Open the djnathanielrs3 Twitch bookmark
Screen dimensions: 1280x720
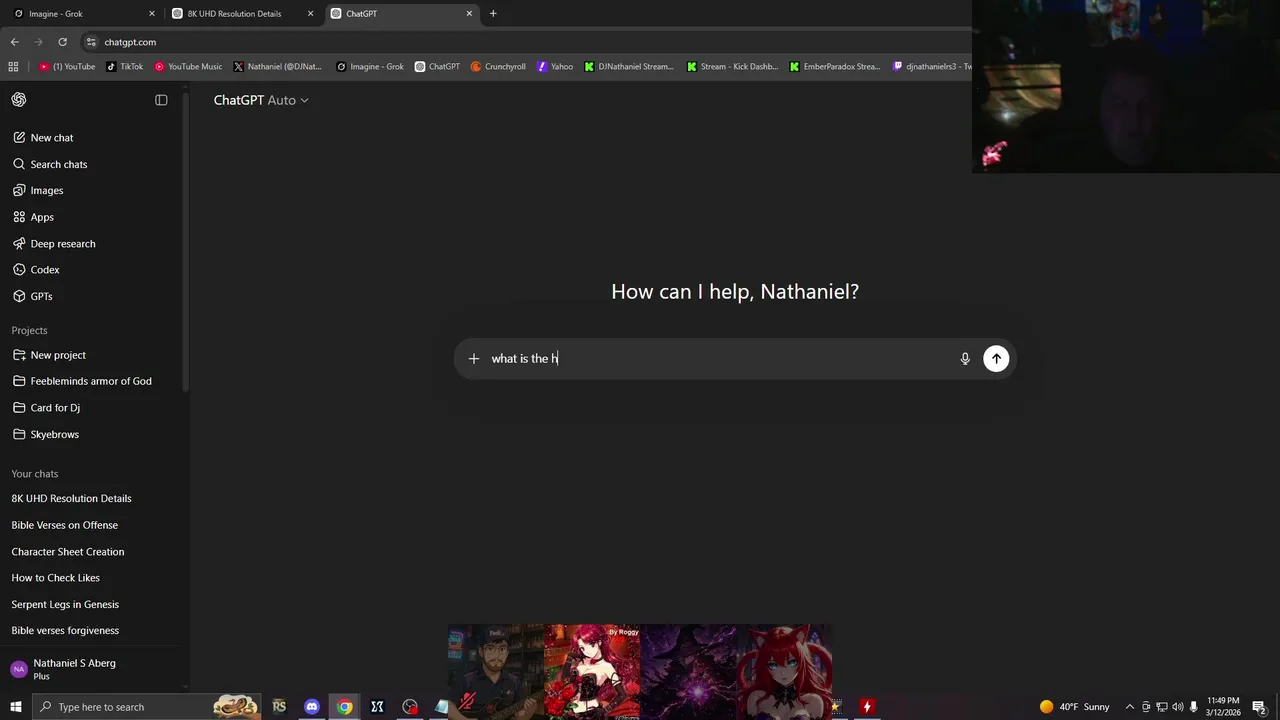[x=931, y=67]
